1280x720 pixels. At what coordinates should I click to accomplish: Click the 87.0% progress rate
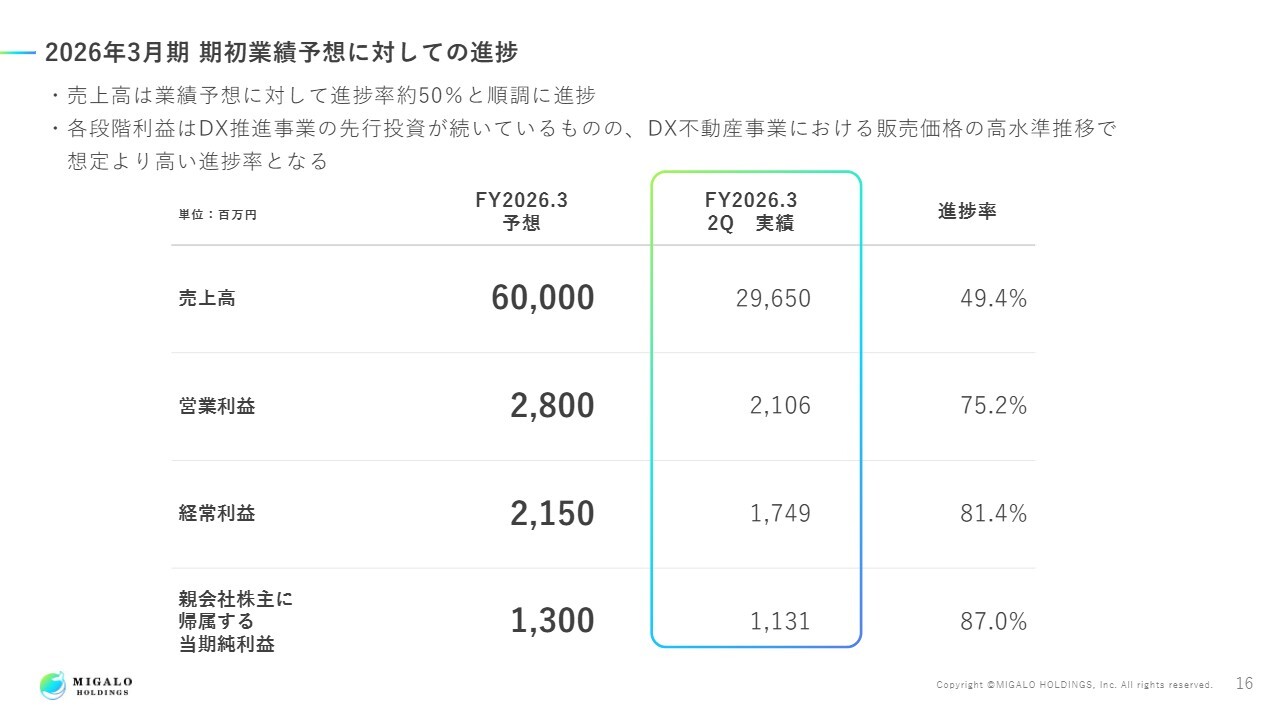993,621
